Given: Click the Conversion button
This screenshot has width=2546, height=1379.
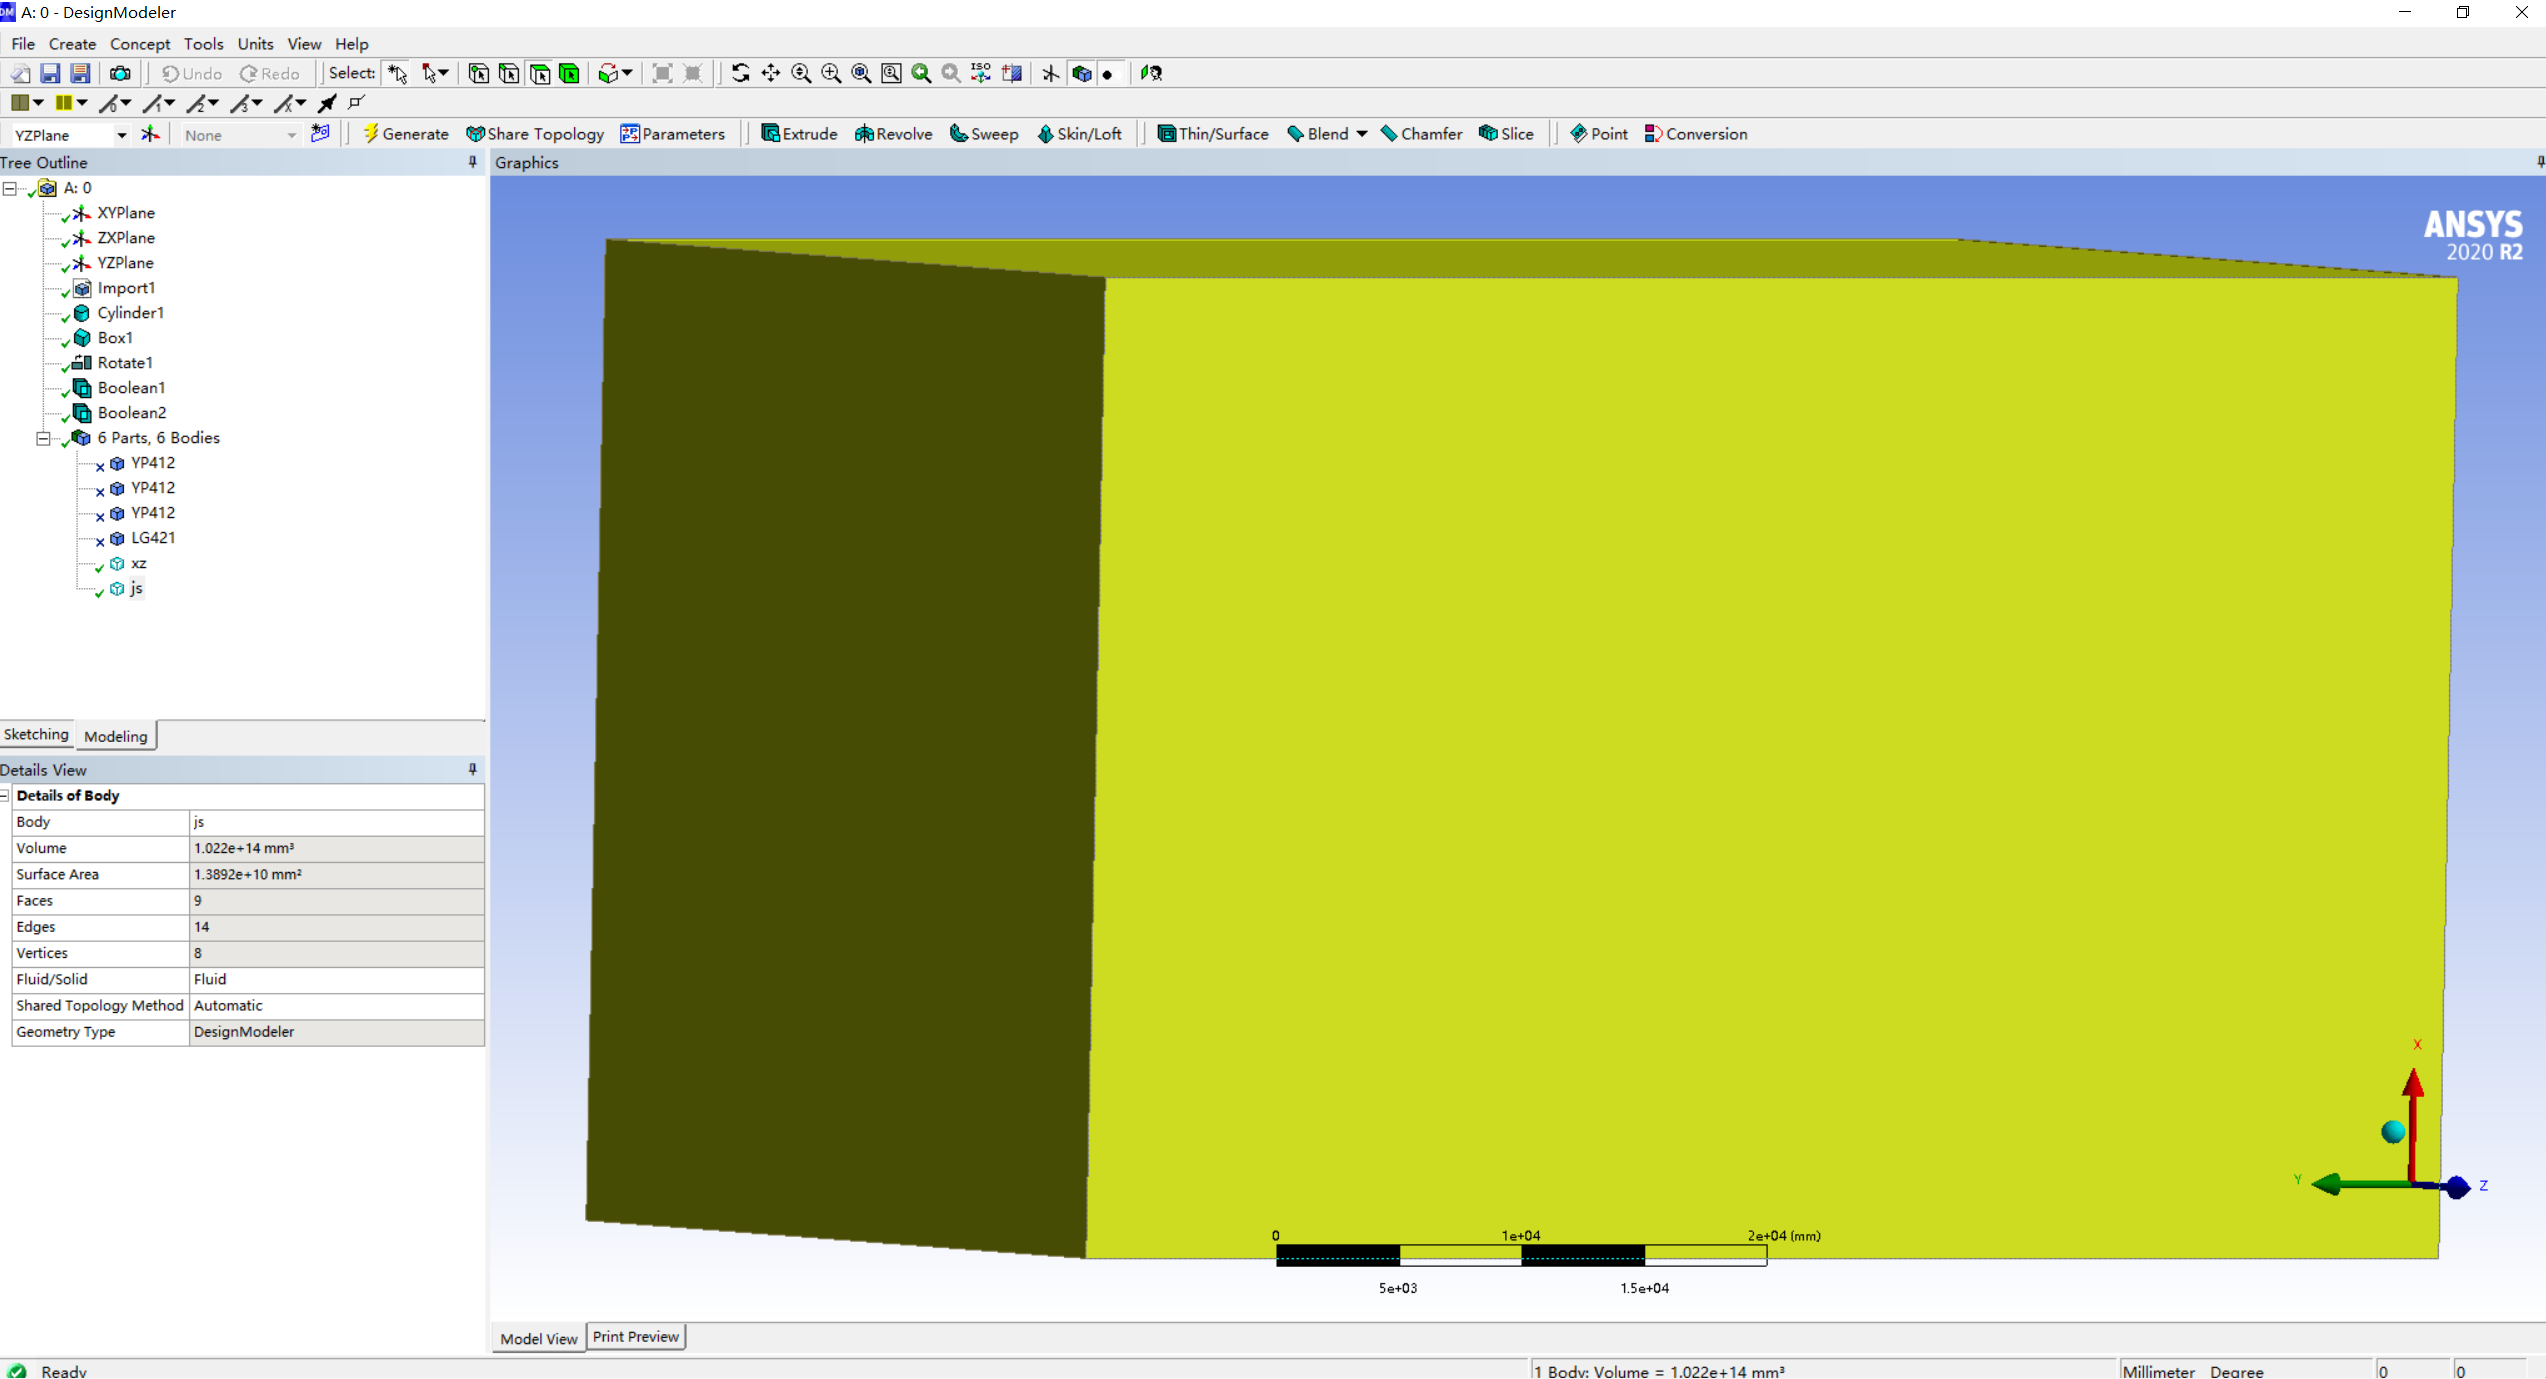Looking at the screenshot, I should click(1696, 134).
